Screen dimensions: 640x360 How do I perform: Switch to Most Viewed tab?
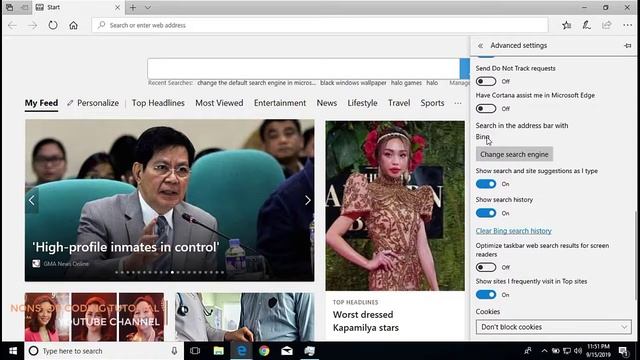coord(219,103)
